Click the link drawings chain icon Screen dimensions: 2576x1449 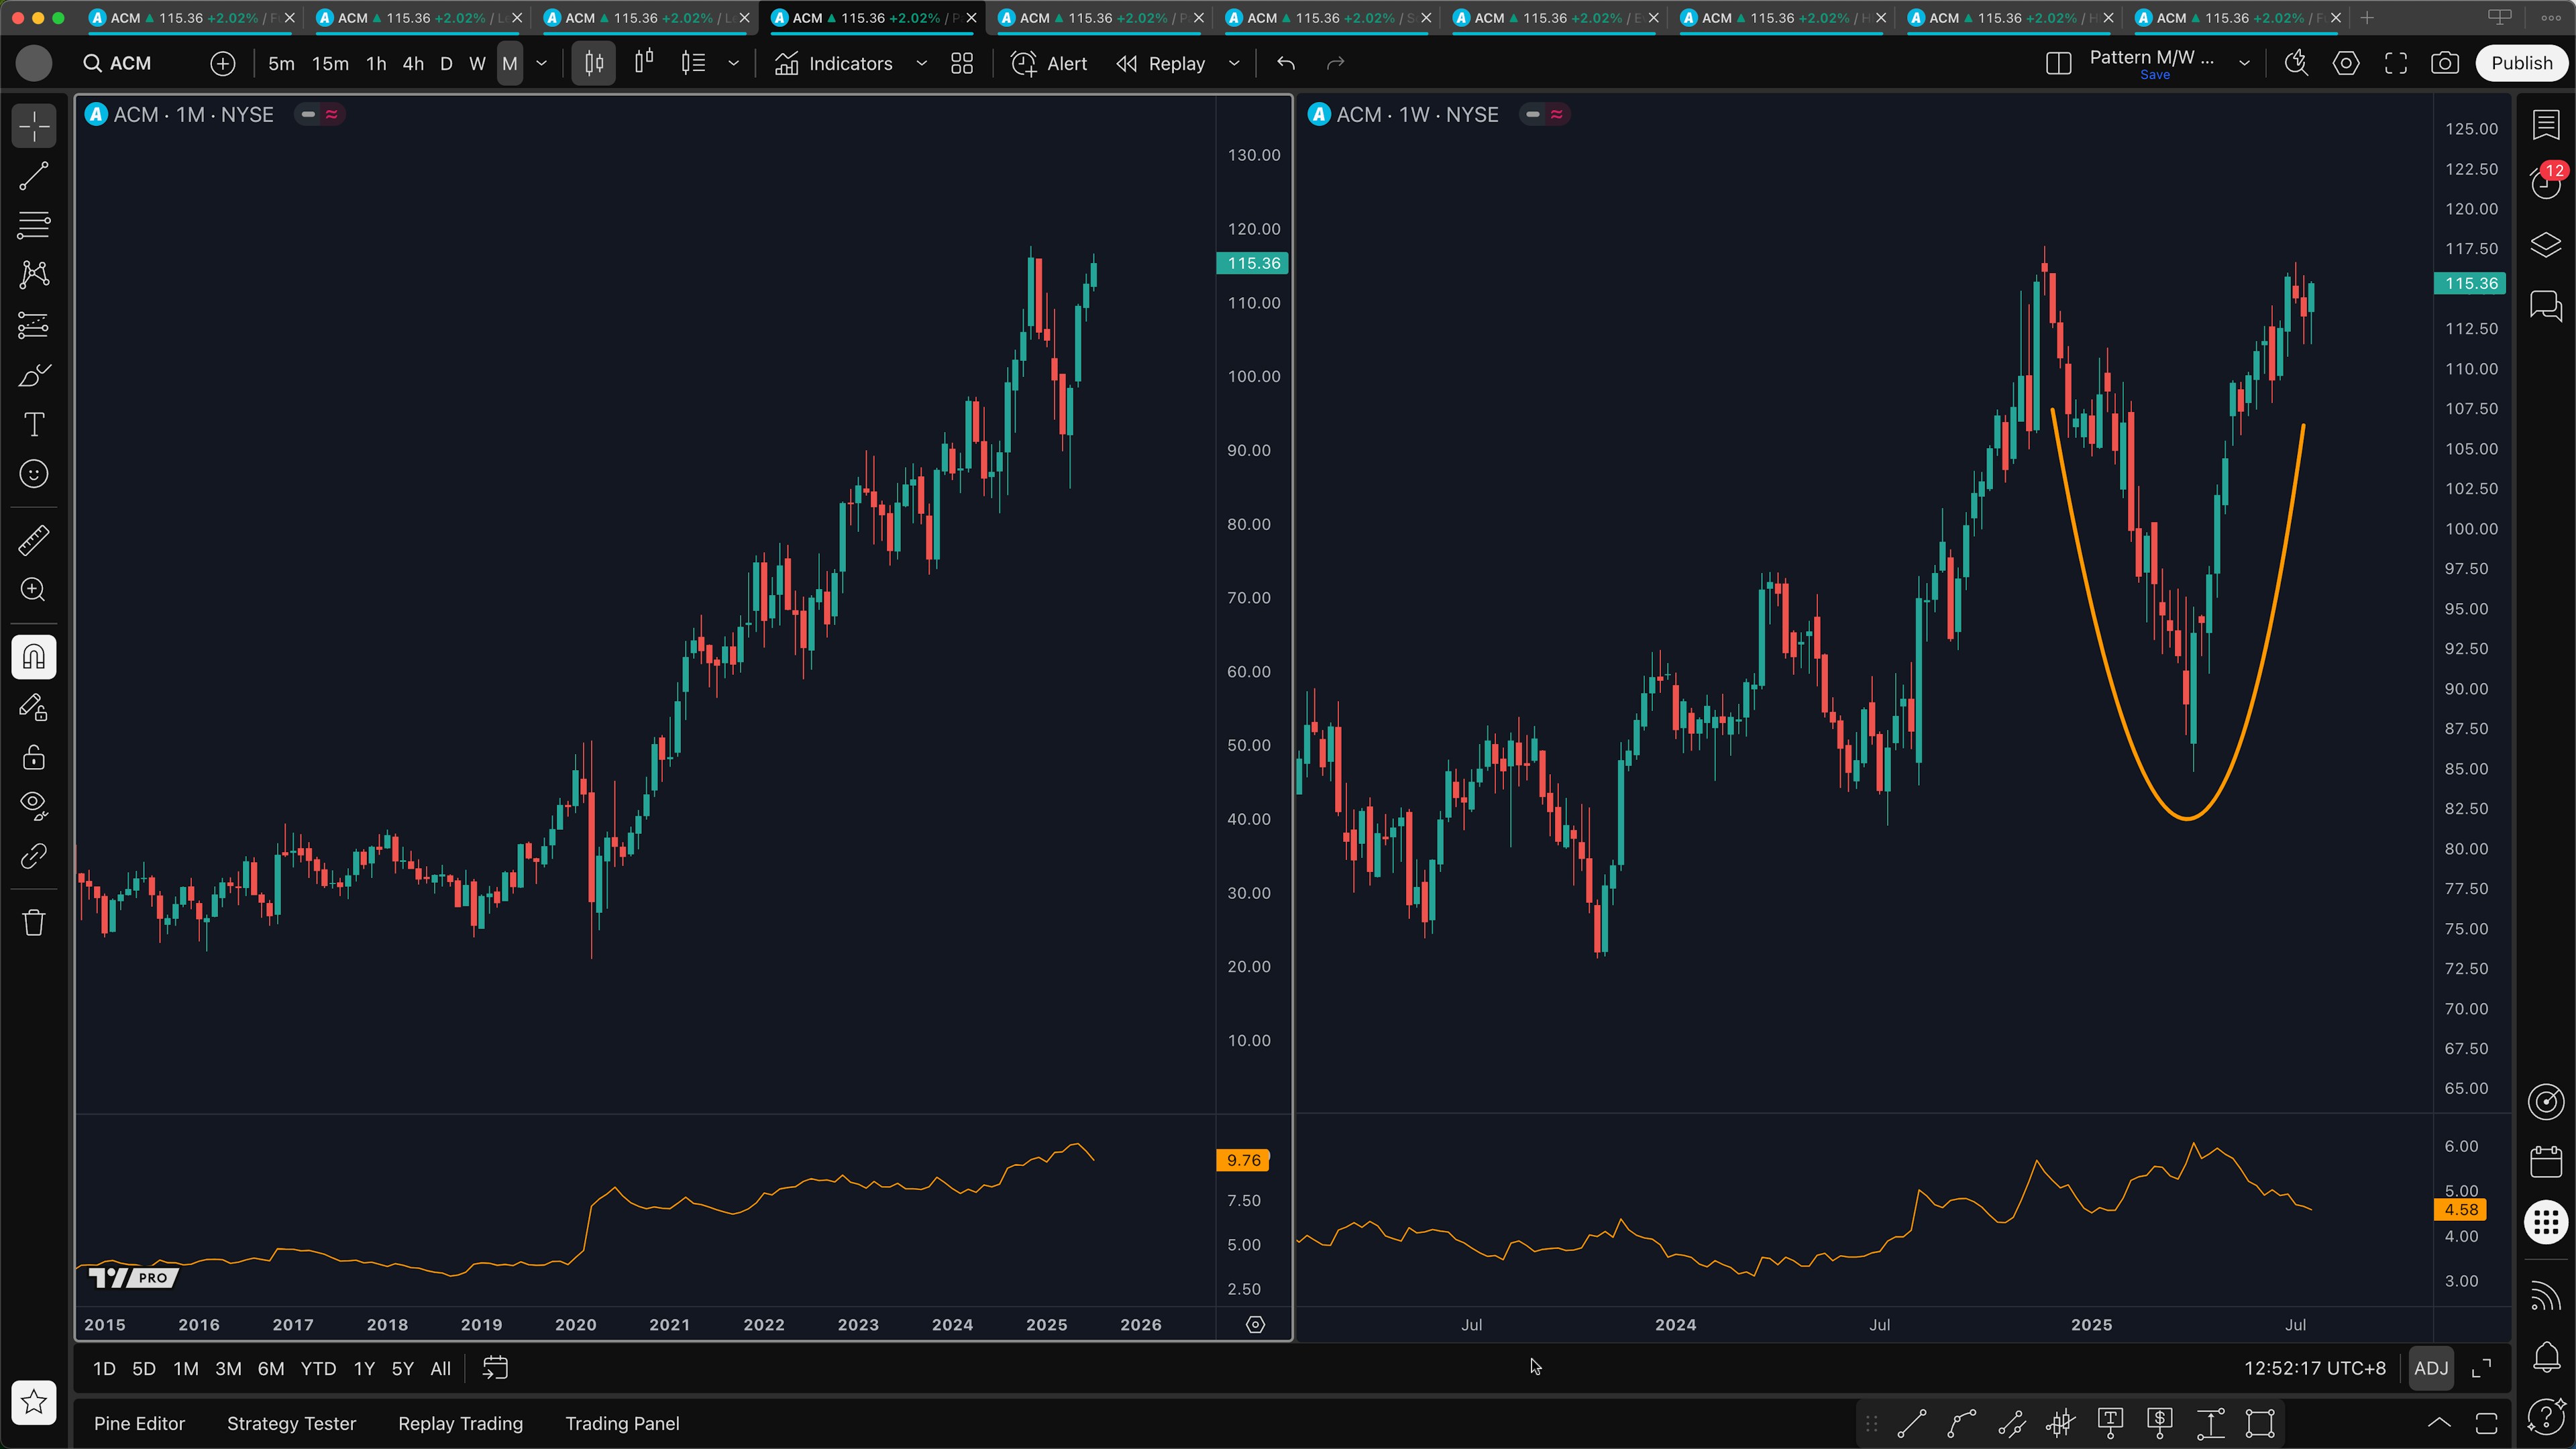34,856
